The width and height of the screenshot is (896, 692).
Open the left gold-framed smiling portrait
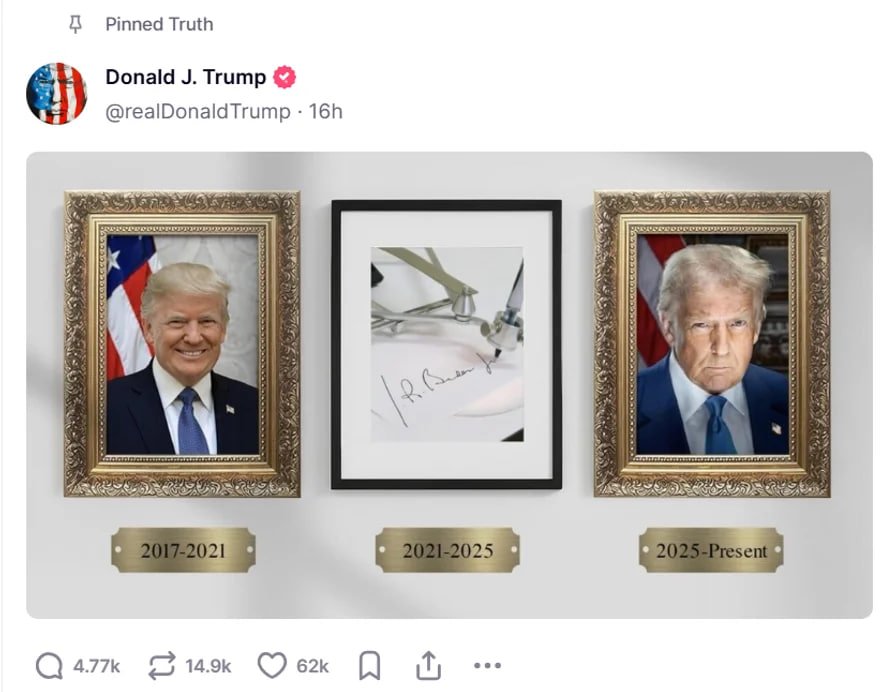click(182, 344)
